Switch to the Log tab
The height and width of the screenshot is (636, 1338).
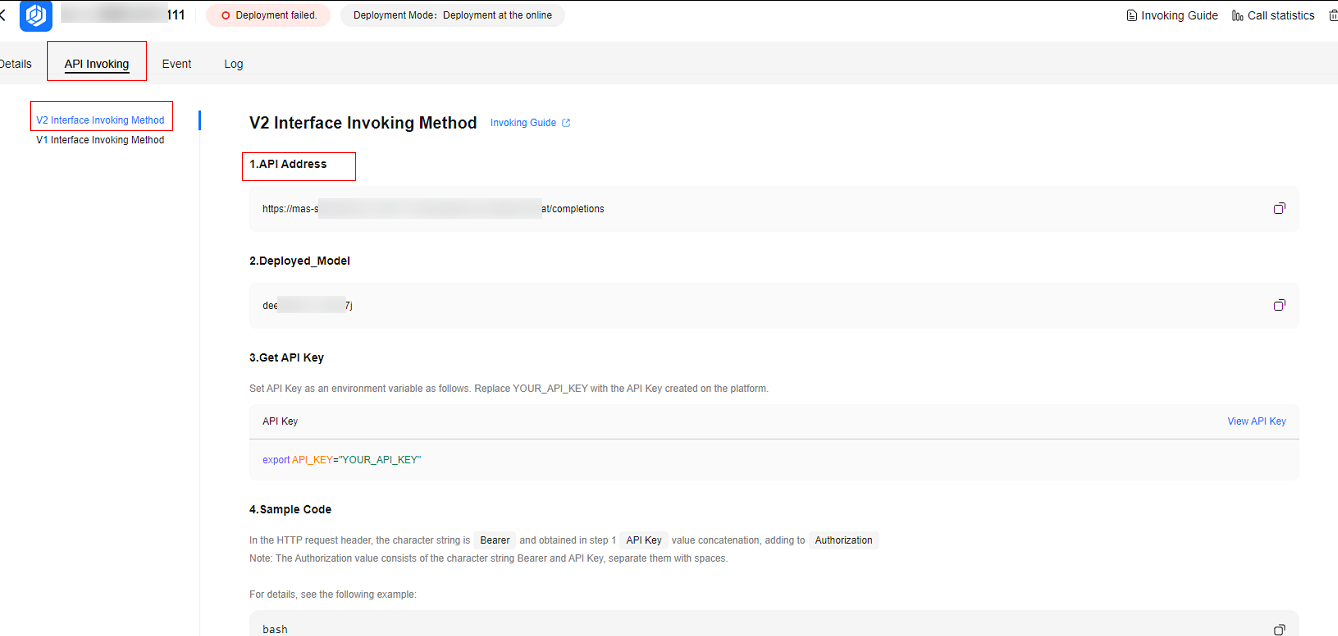click(x=234, y=64)
